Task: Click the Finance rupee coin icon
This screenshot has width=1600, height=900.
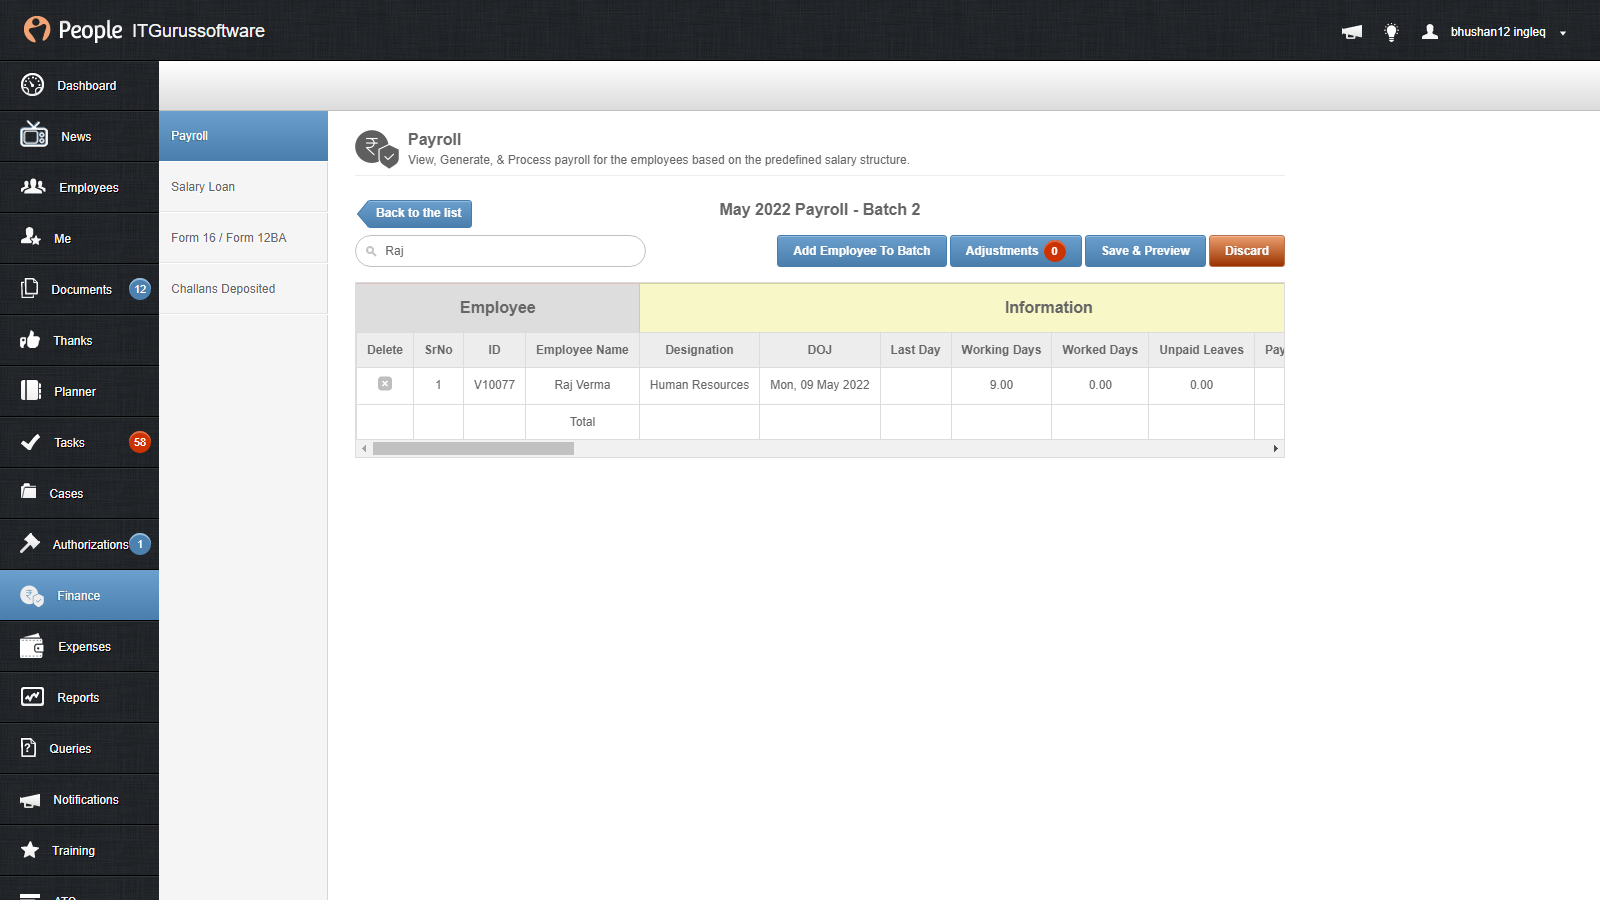Action: click(x=32, y=596)
